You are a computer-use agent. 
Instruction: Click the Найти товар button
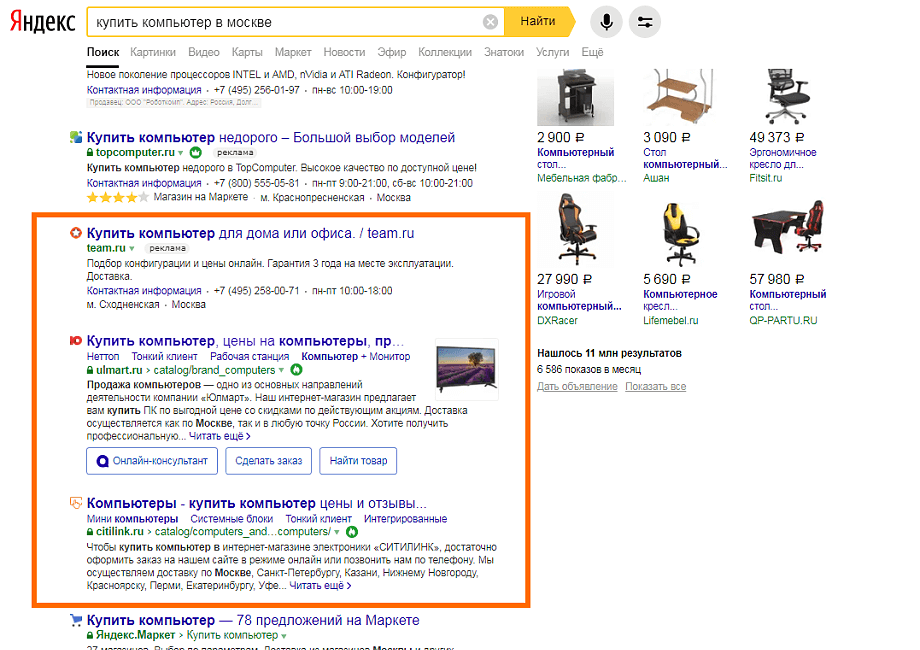point(358,461)
